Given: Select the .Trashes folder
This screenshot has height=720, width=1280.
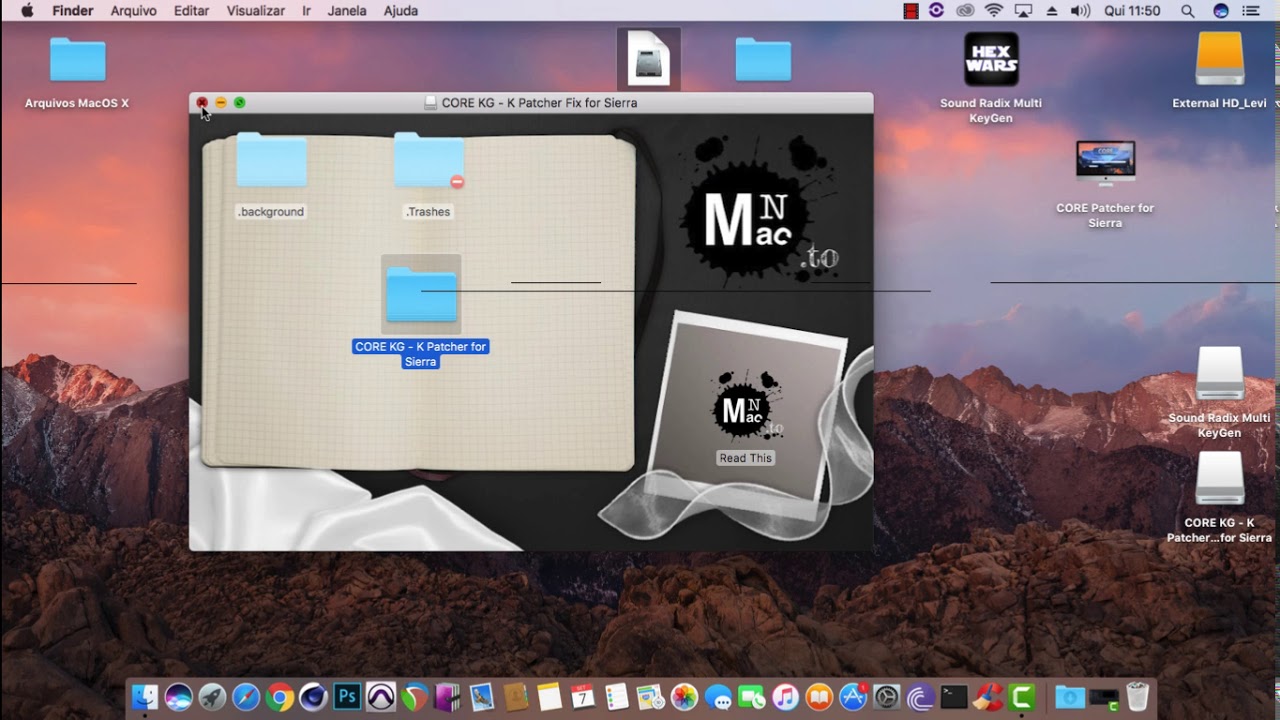Looking at the screenshot, I should 428,162.
